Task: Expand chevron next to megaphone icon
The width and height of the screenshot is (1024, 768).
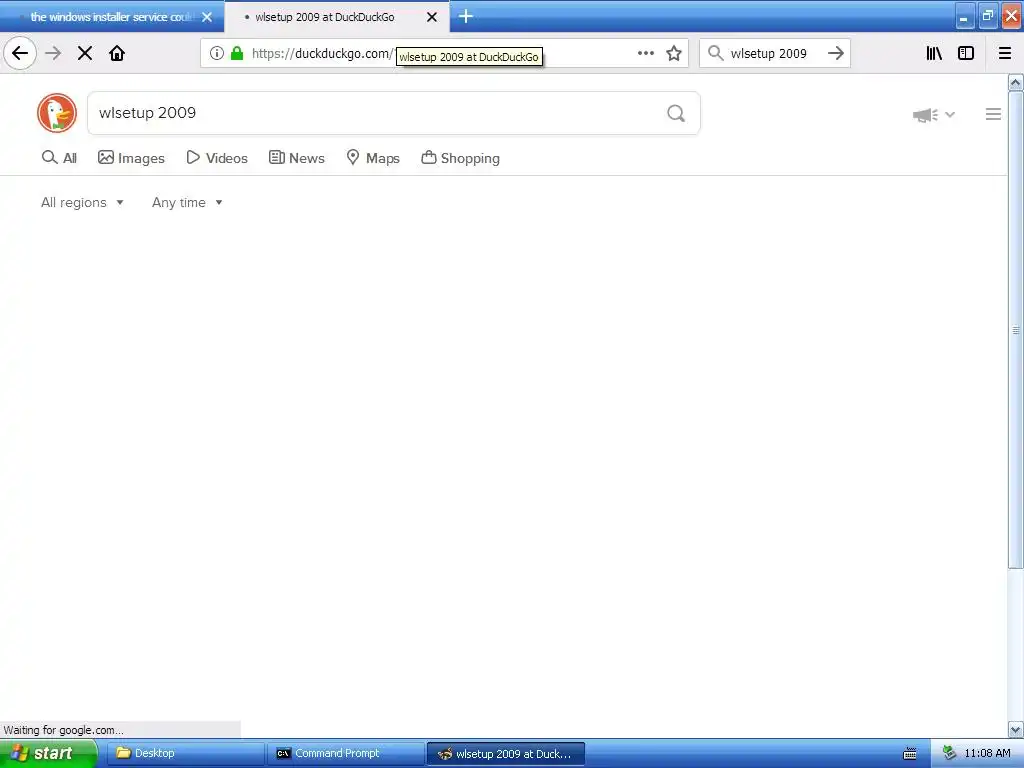Action: pos(950,115)
